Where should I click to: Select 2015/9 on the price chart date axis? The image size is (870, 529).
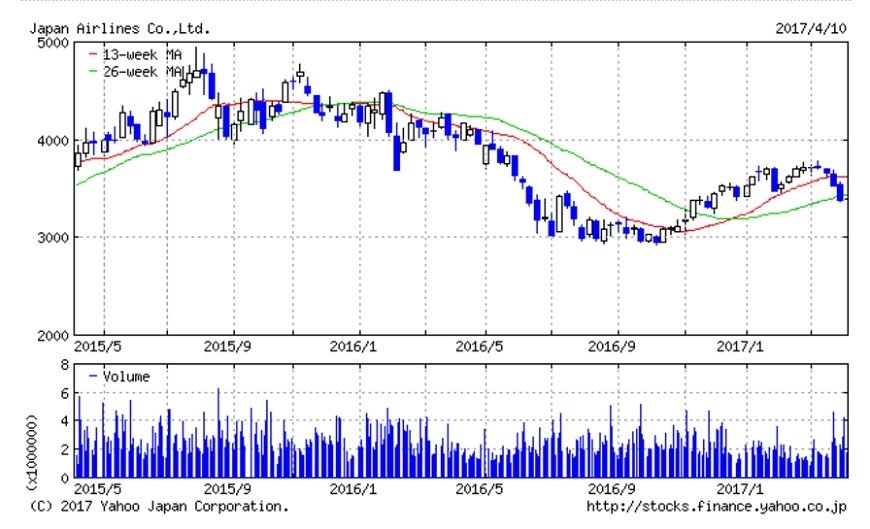coord(229,348)
